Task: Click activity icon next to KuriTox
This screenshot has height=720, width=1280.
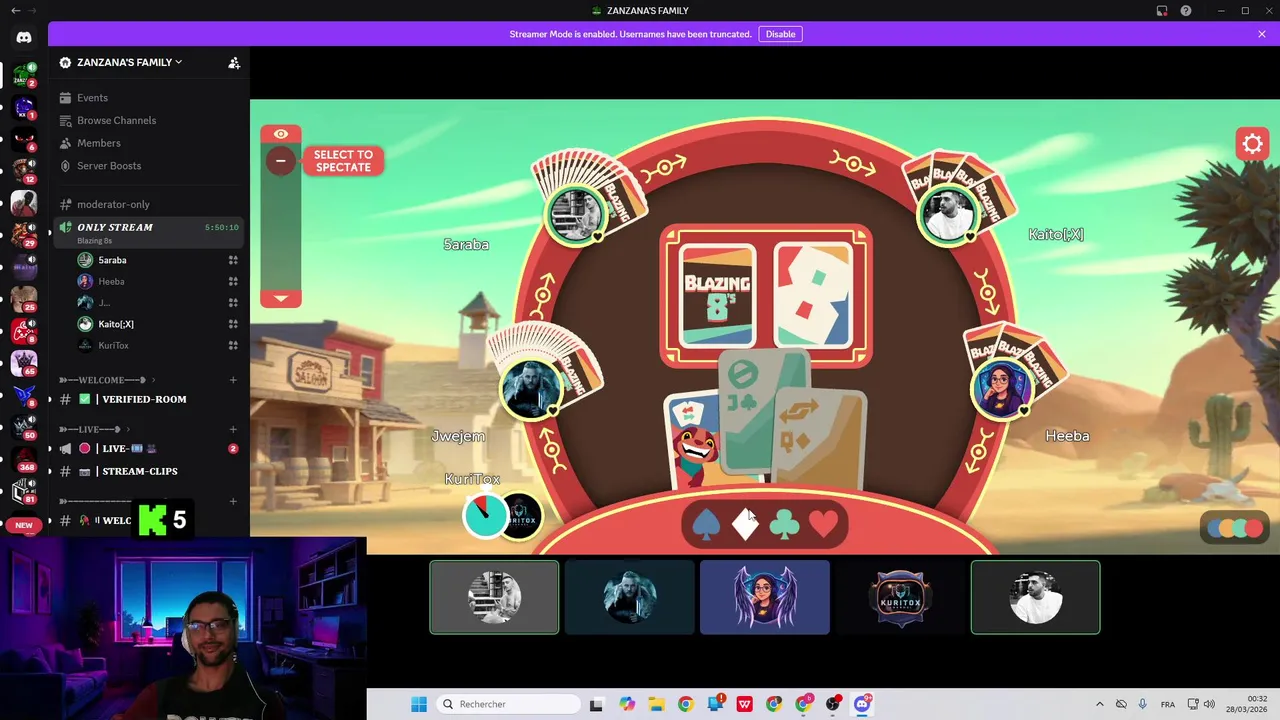Action: (x=233, y=346)
